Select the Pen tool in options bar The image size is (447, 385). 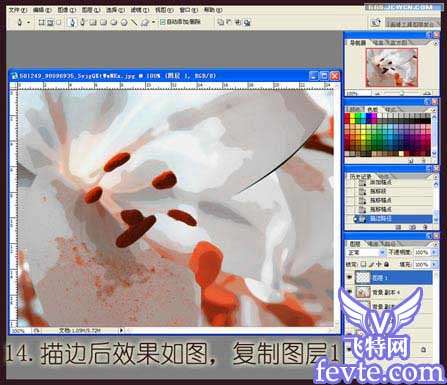(72, 22)
